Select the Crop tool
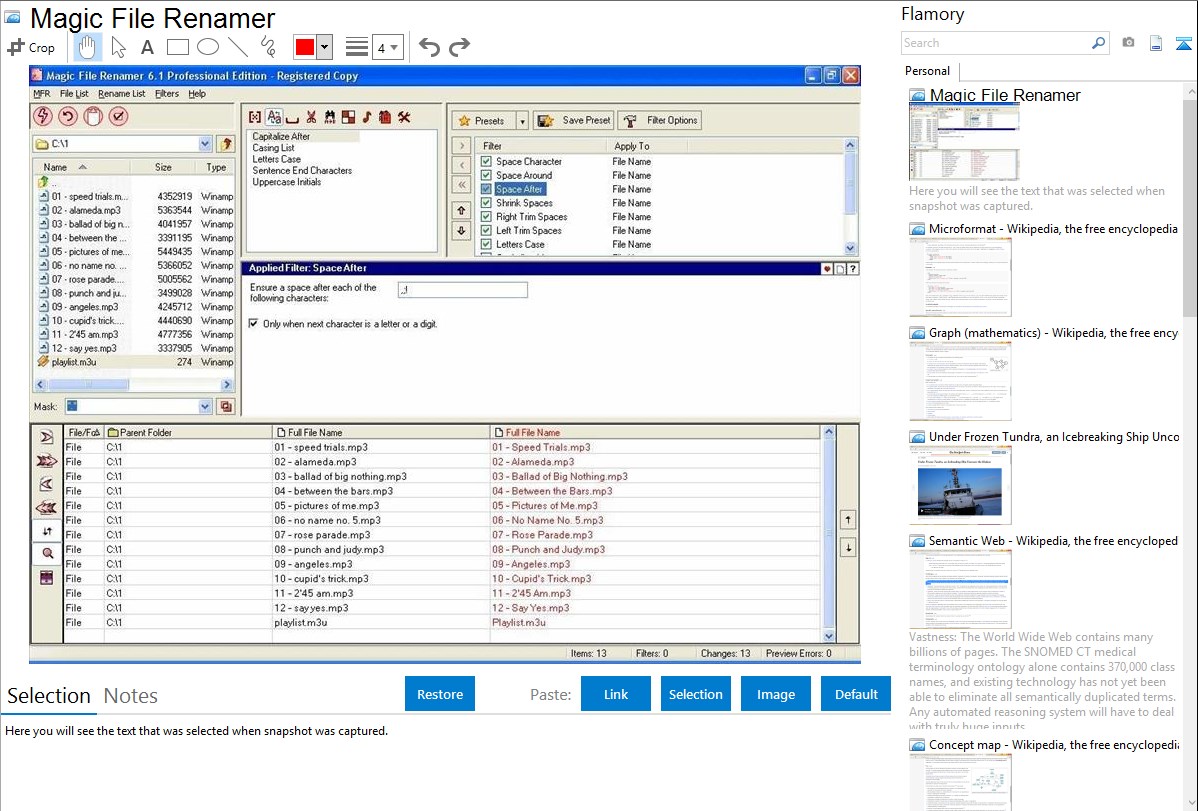The height and width of the screenshot is (811, 1198). pos(31,47)
